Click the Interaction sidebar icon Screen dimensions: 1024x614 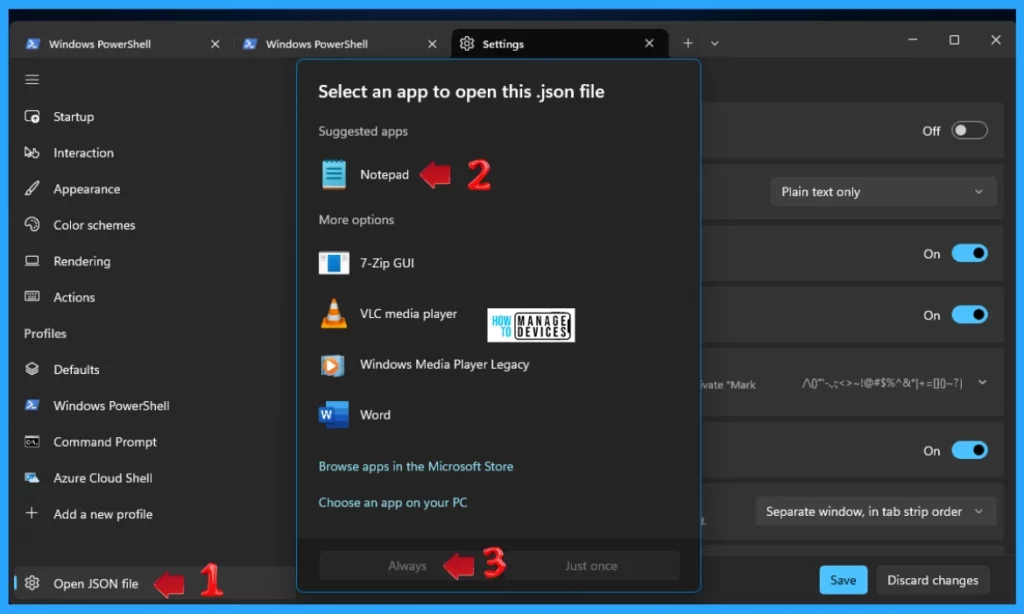click(x=32, y=153)
